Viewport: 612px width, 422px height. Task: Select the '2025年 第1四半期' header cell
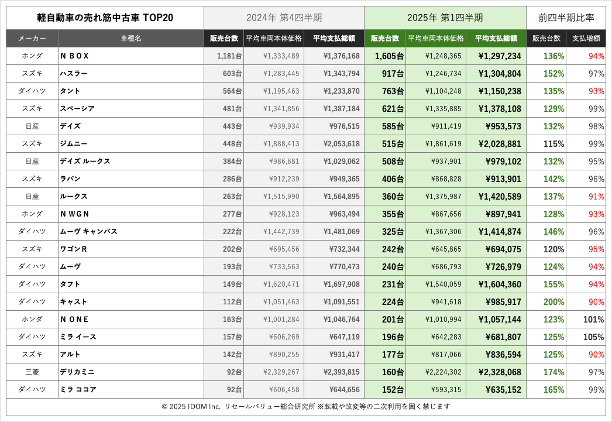[445, 18]
